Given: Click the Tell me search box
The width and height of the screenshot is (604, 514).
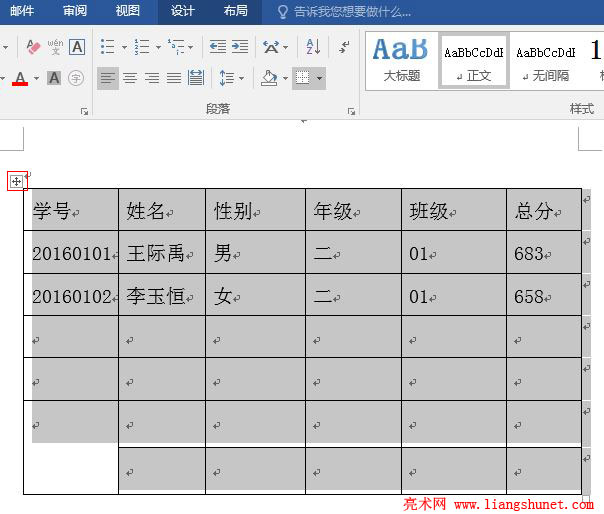Looking at the screenshot, I should click(344, 12).
